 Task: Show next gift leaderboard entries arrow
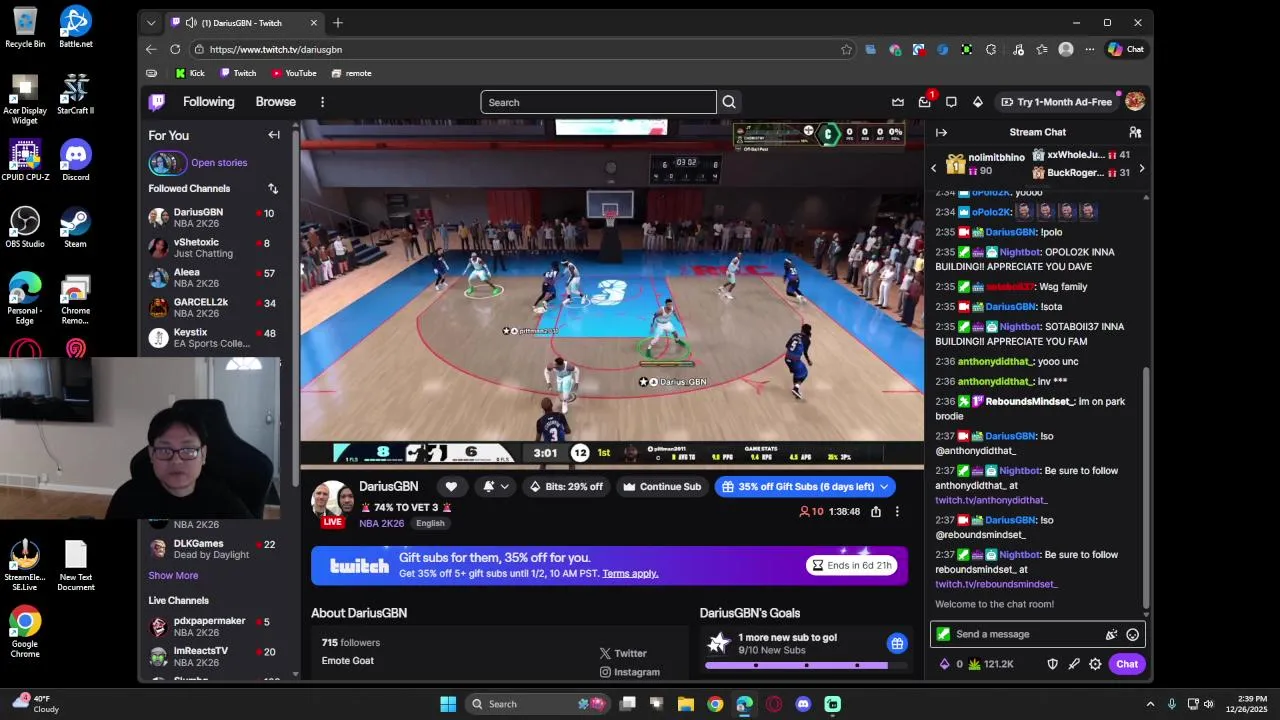pyautogui.click(x=1142, y=168)
